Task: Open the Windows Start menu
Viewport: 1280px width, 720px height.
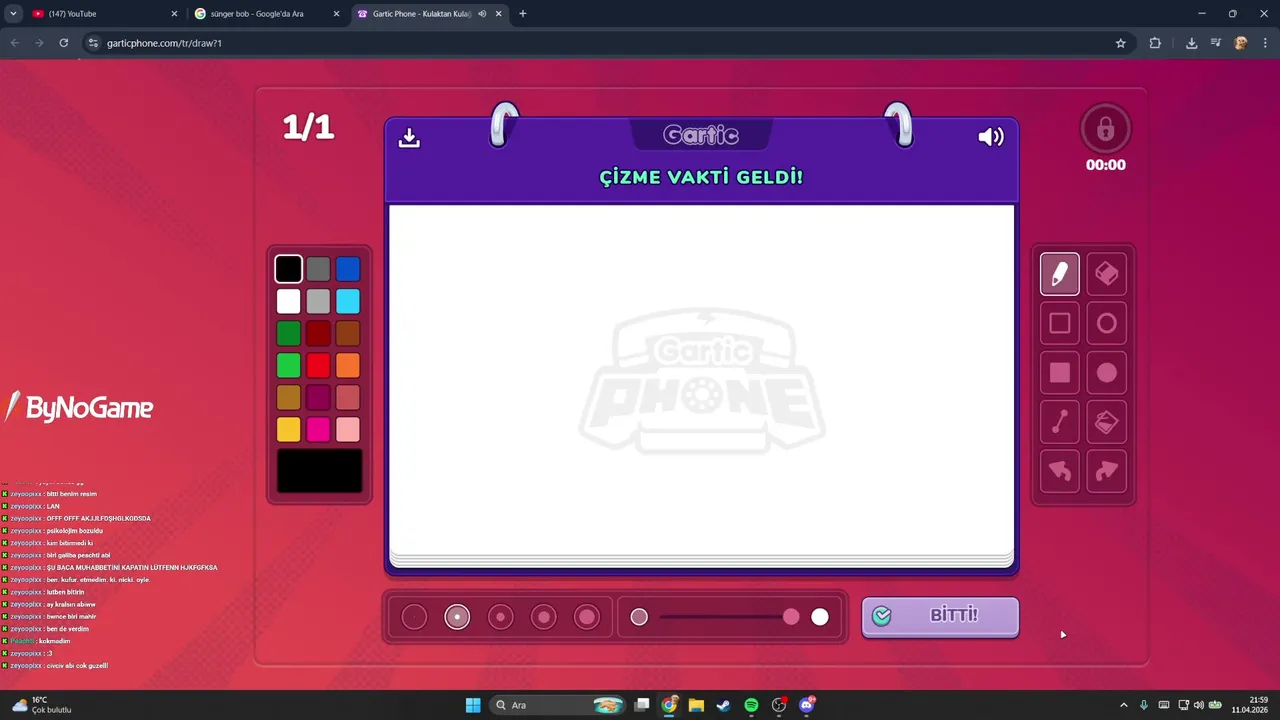Action: point(473,705)
